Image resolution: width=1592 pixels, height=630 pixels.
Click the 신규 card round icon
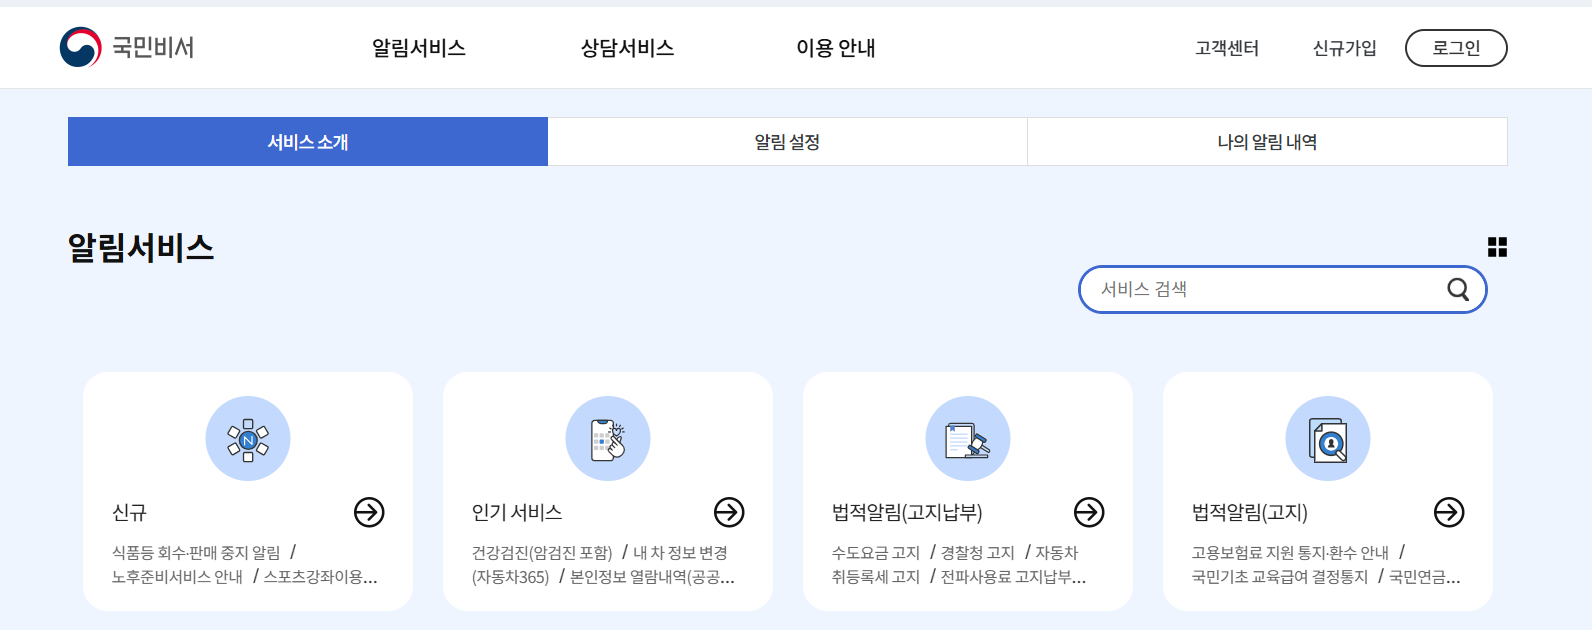coord(248,439)
